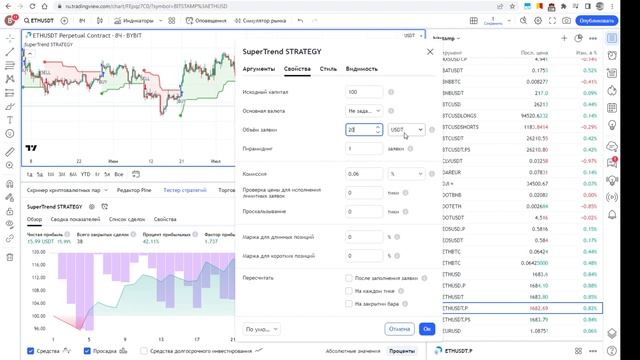Click the trash remove drawings icon

coord(10,257)
